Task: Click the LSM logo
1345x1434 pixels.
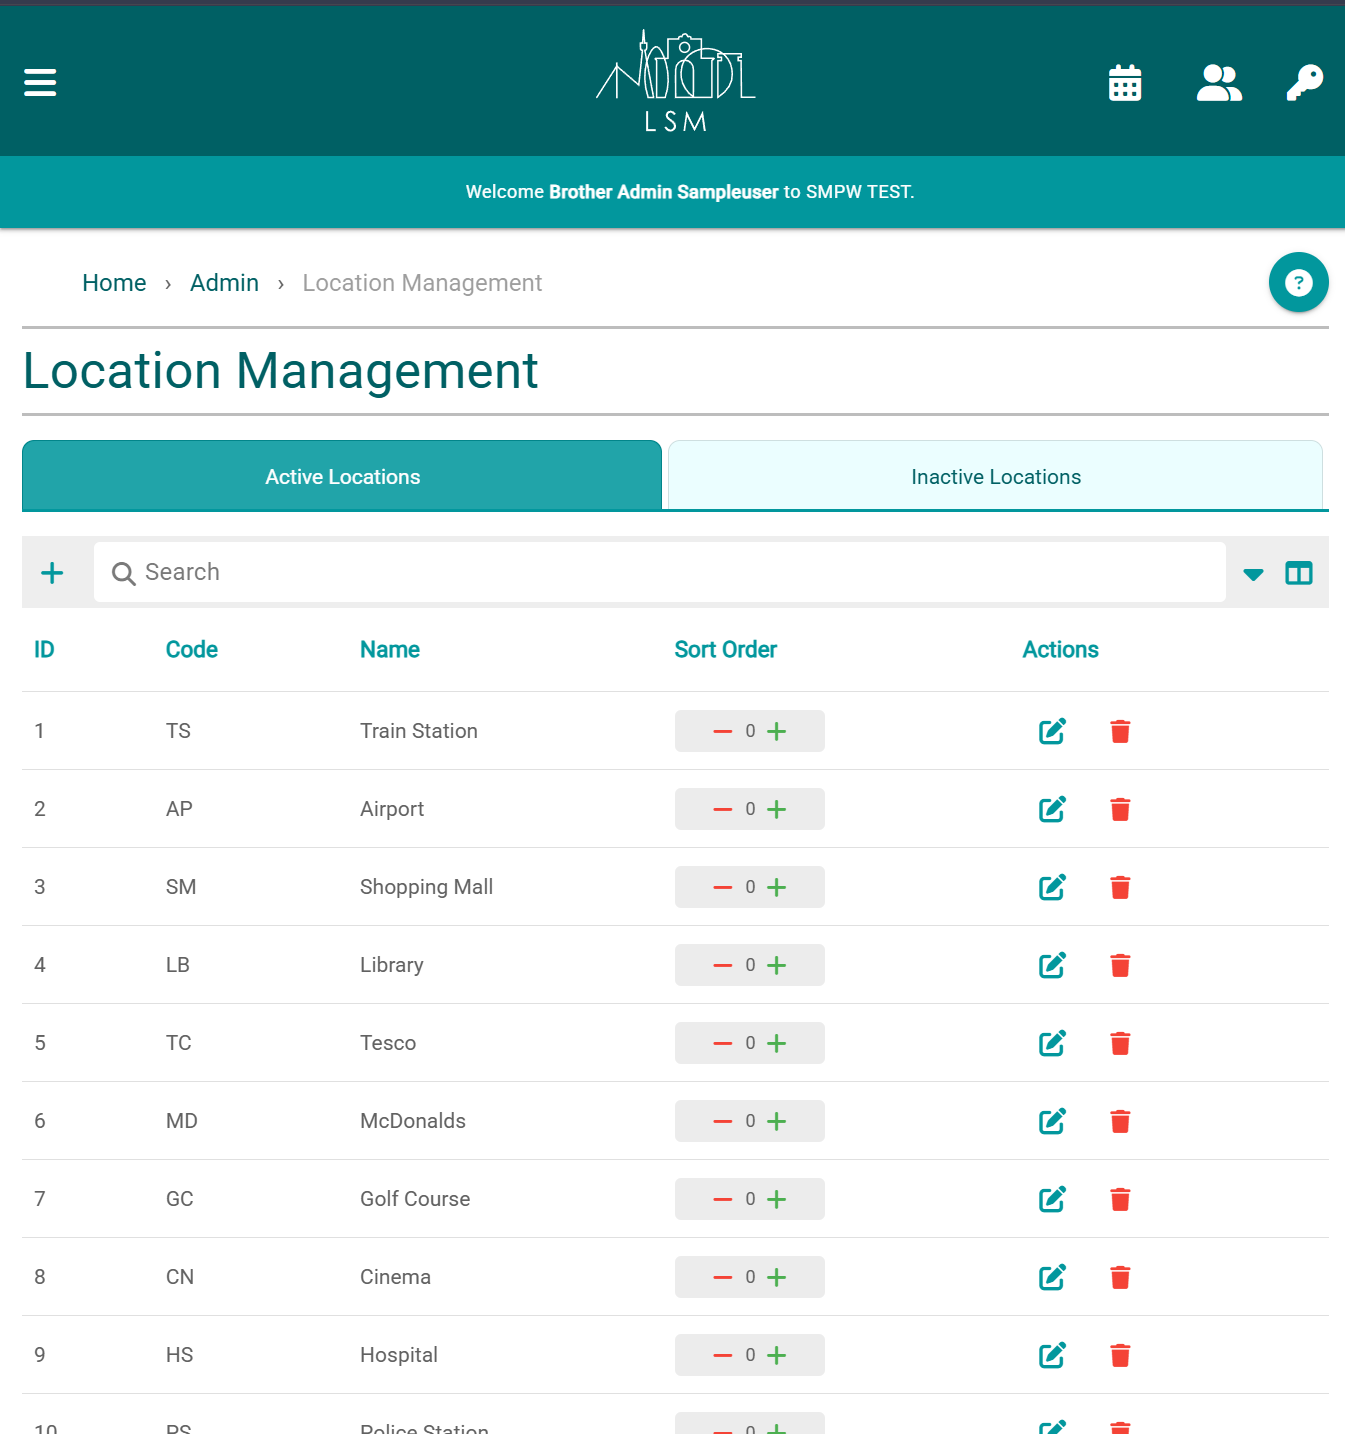Action: 676,82
